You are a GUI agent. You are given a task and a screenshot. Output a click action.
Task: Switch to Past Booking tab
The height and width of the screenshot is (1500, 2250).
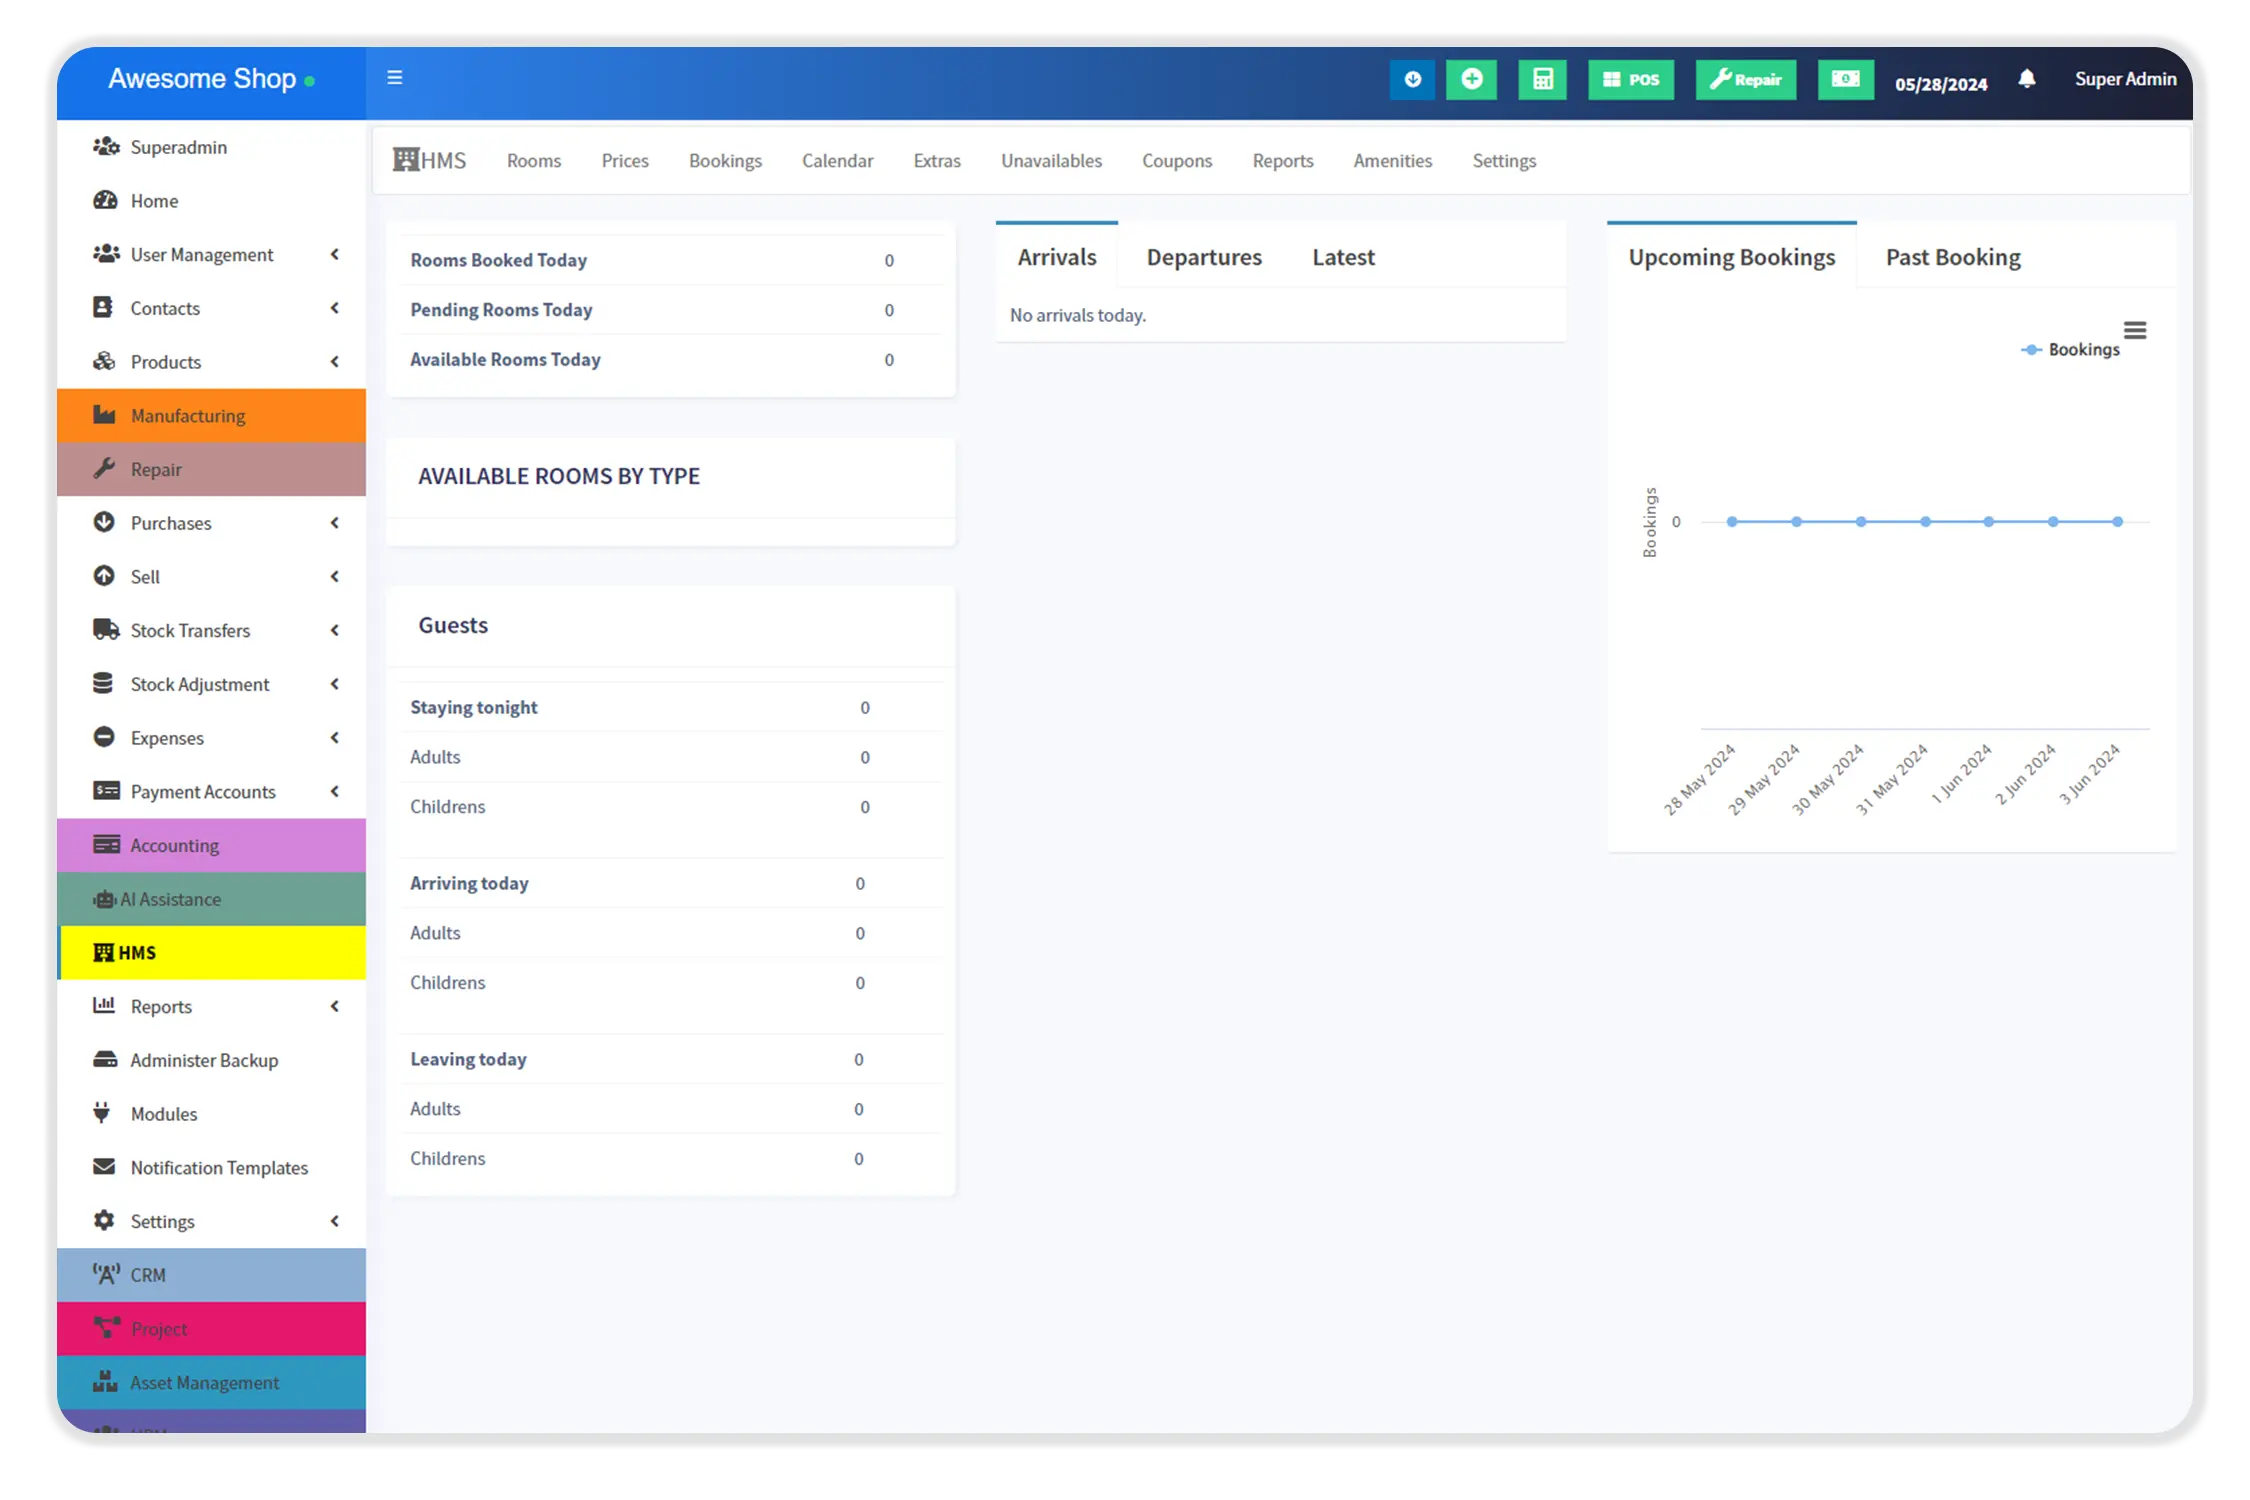click(1952, 257)
